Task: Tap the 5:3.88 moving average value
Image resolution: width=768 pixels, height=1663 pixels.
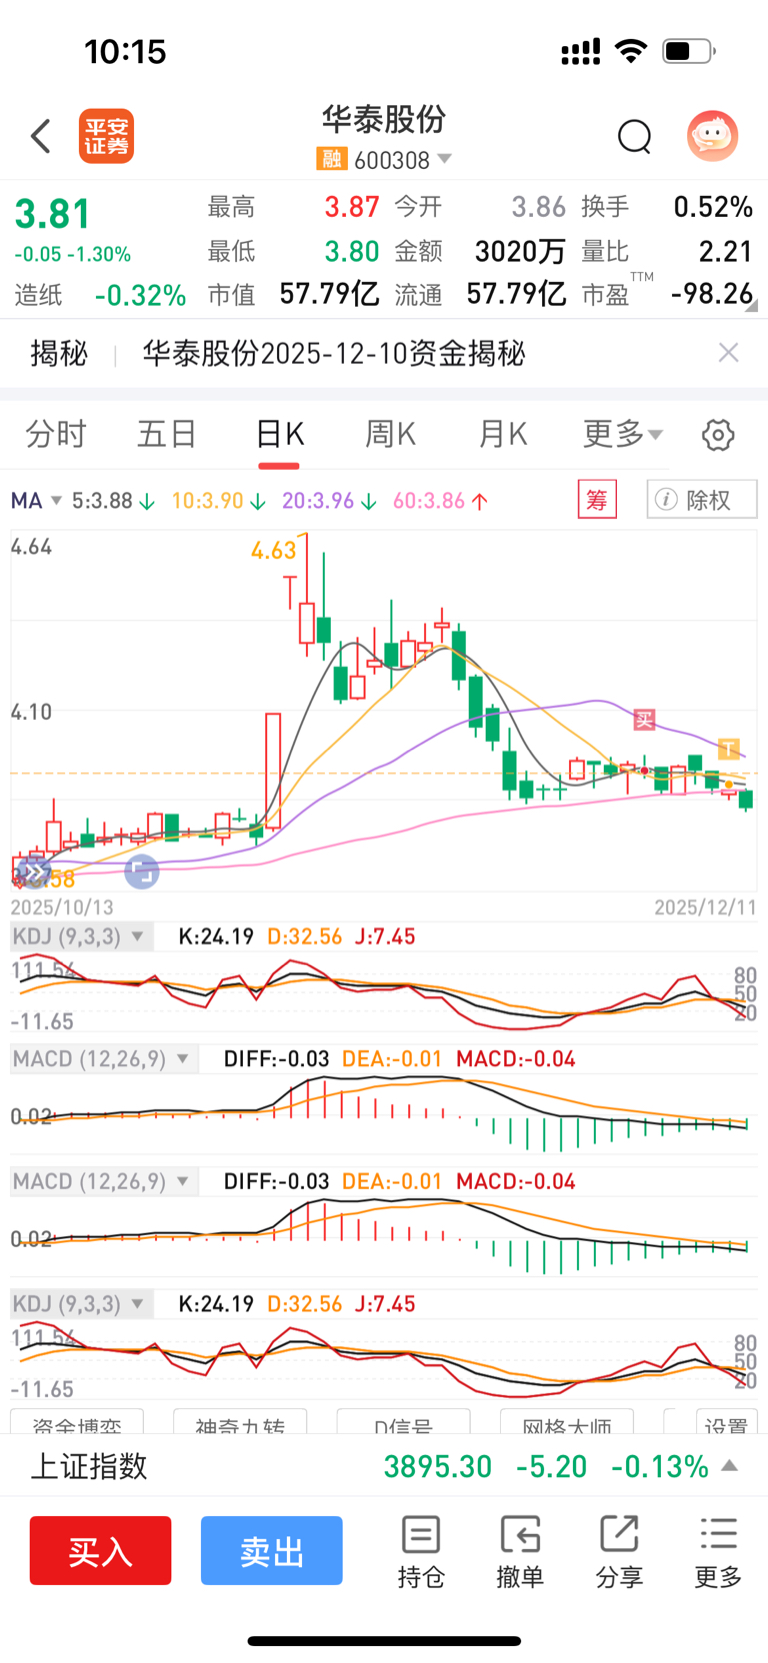Action: (113, 500)
